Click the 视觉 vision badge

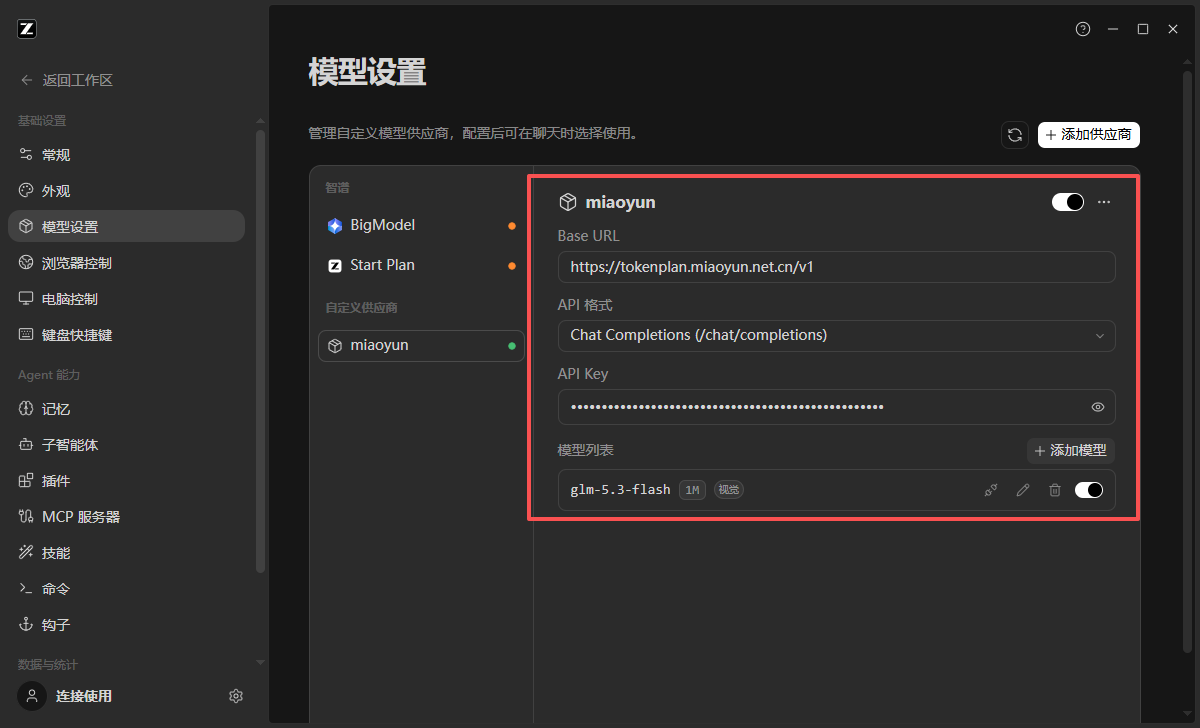pyautogui.click(x=729, y=490)
